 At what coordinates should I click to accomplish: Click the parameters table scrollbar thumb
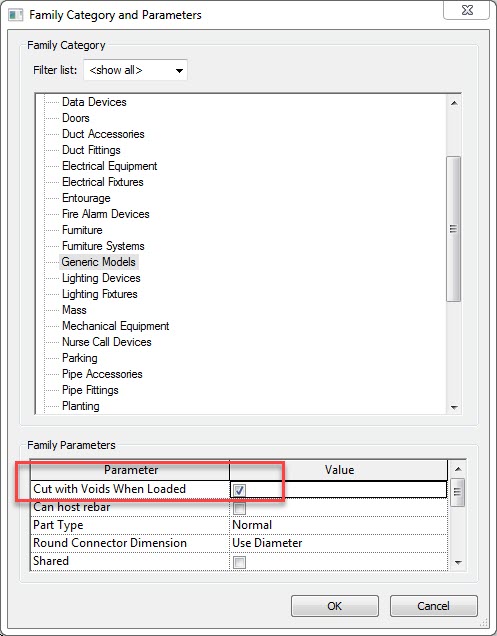[x=458, y=492]
